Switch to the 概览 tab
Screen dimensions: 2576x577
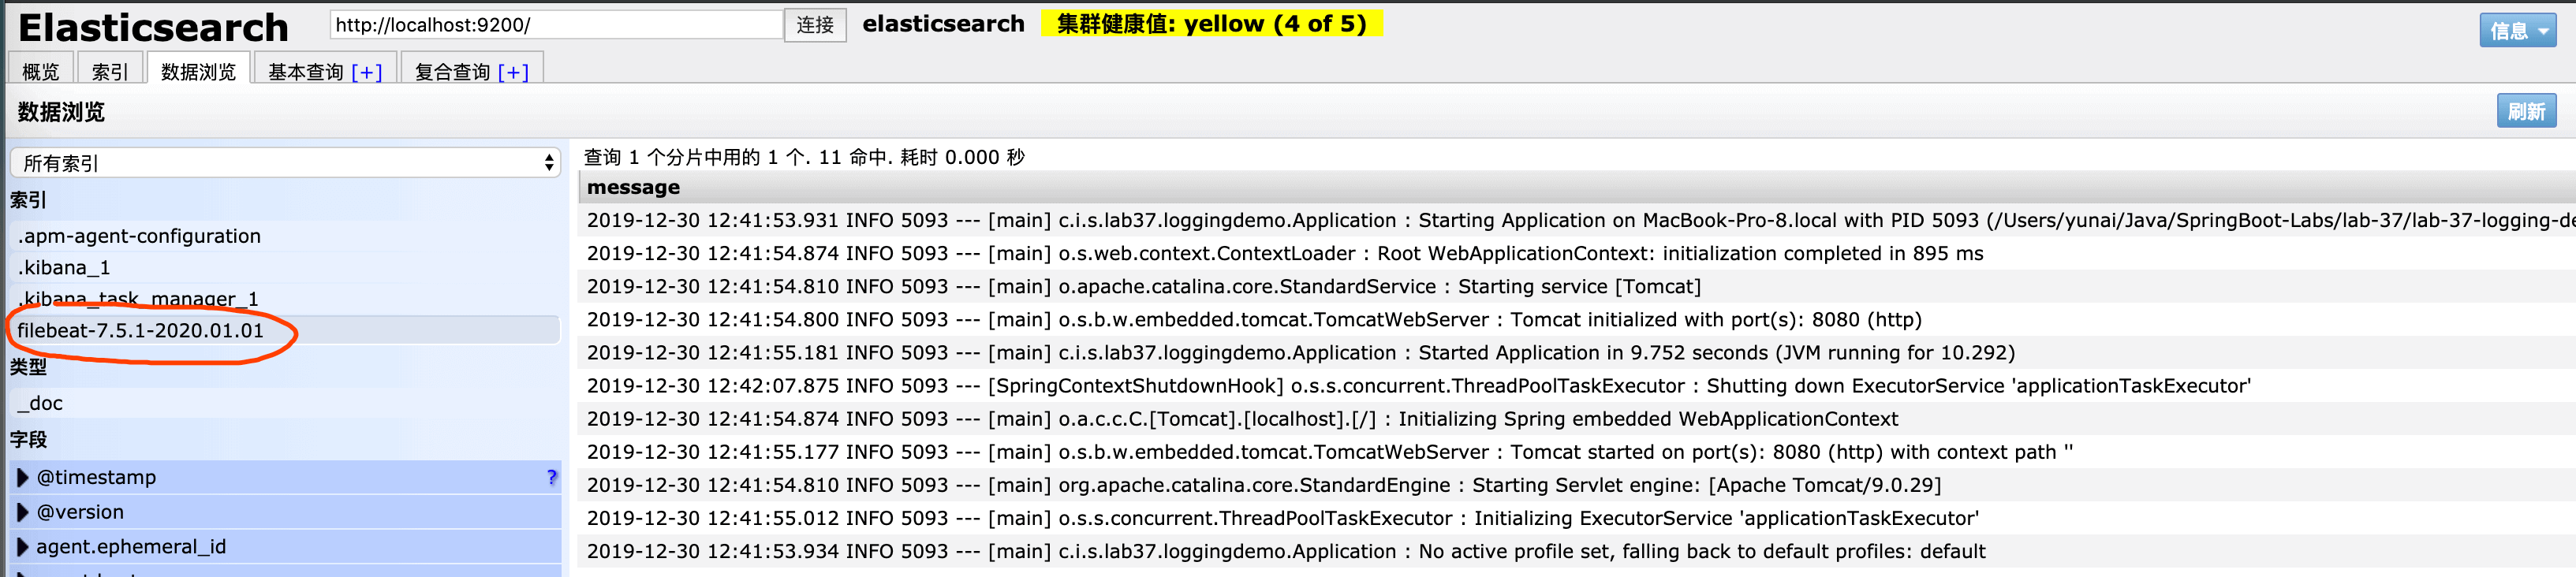pyautogui.click(x=41, y=71)
